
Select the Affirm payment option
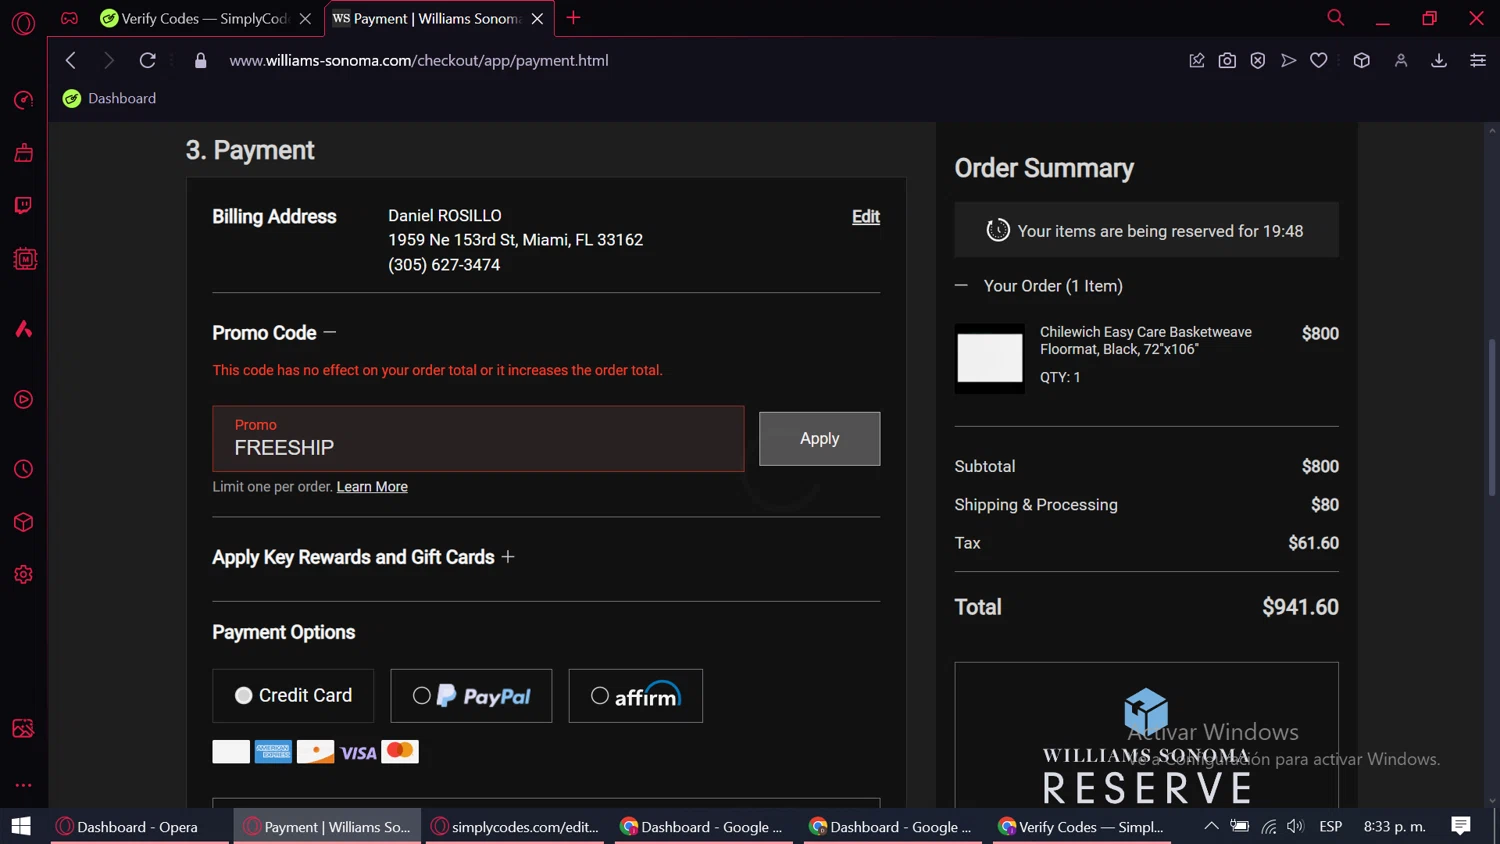point(636,696)
